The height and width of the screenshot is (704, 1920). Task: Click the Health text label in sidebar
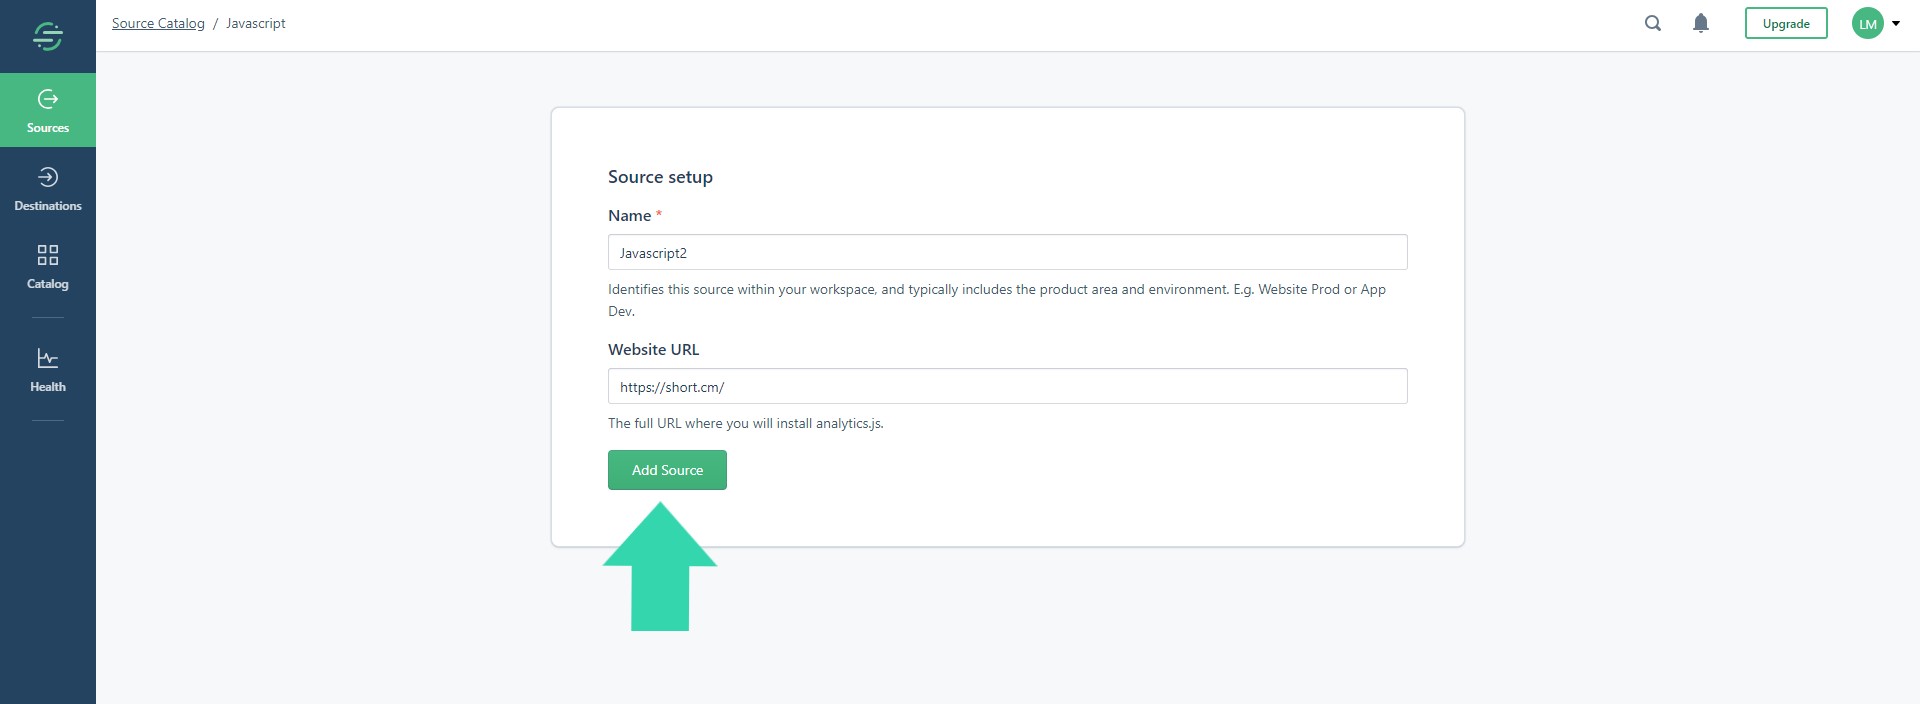[x=48, y=387]
